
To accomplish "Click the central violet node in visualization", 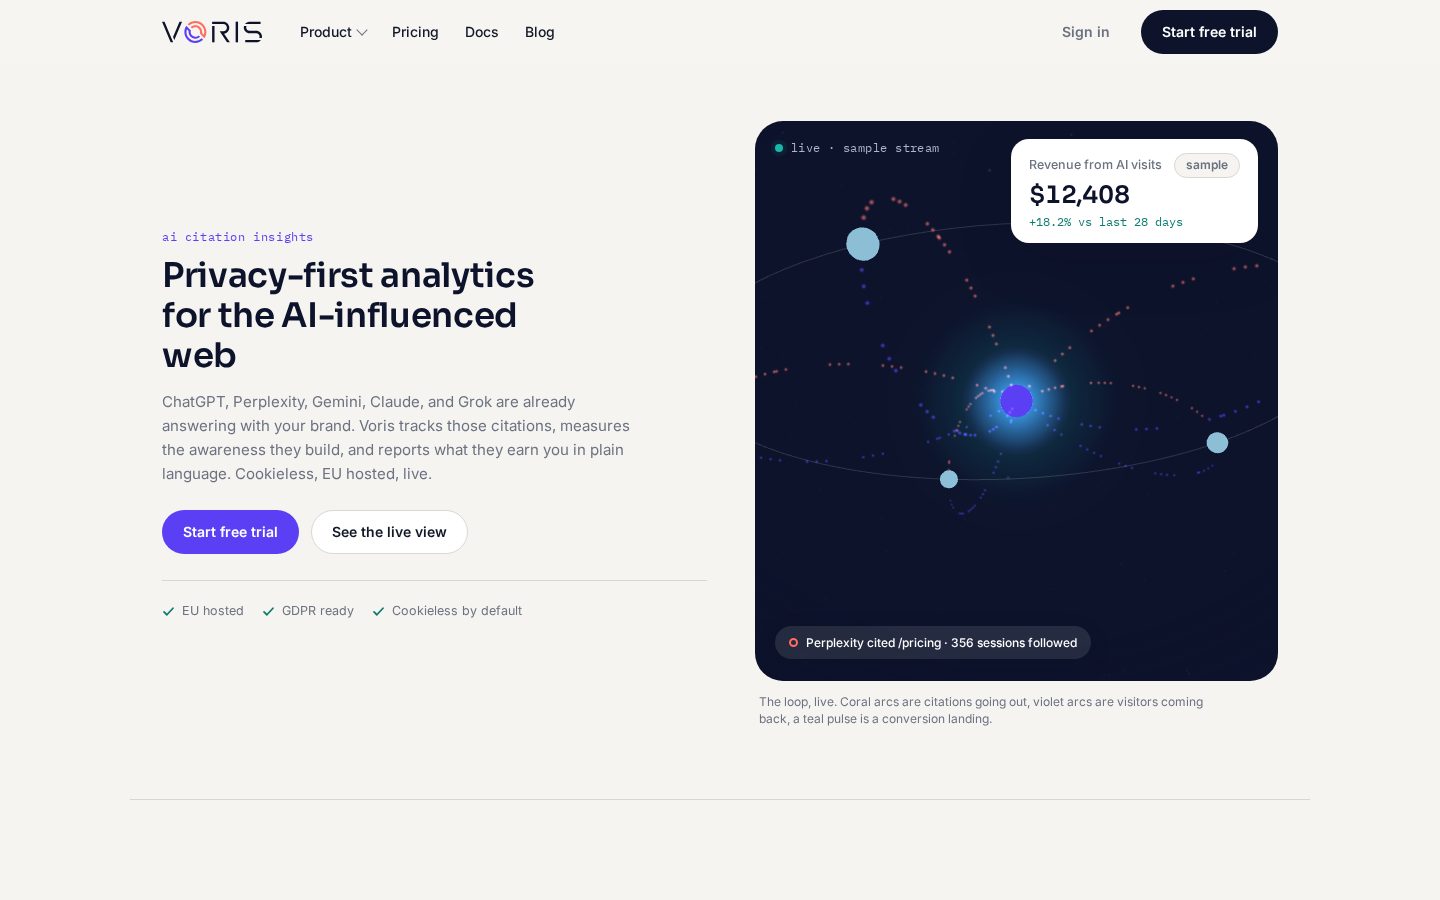I will (1016, 401).
